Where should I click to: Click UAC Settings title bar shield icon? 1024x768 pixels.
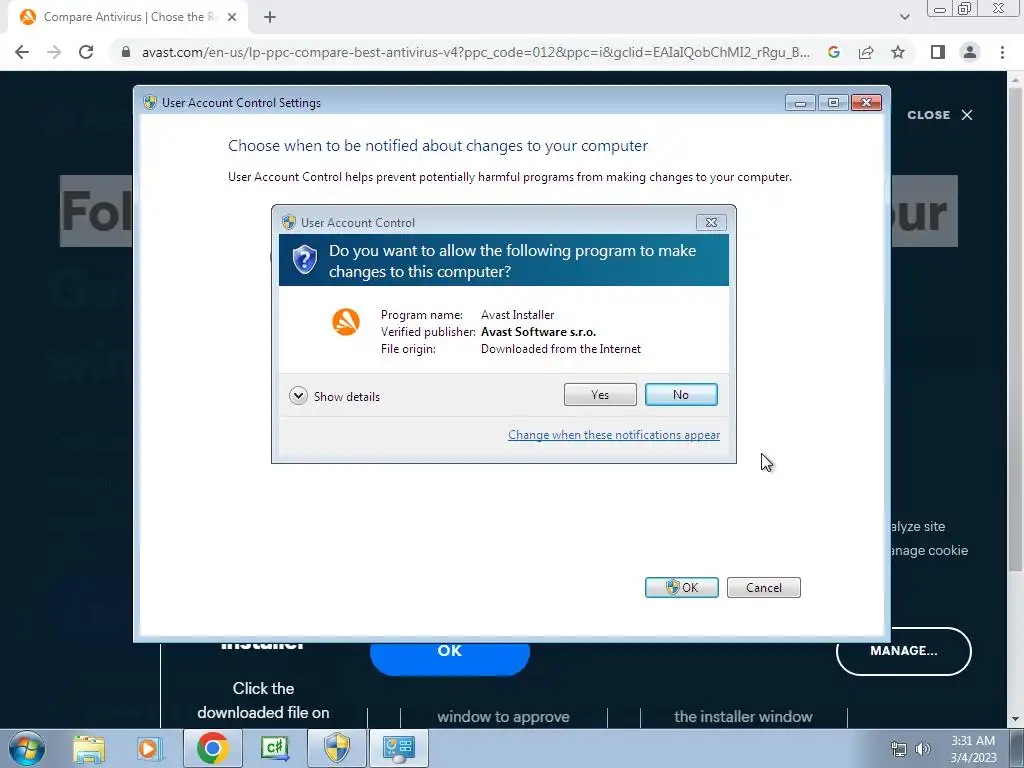(x=150, y=103)
